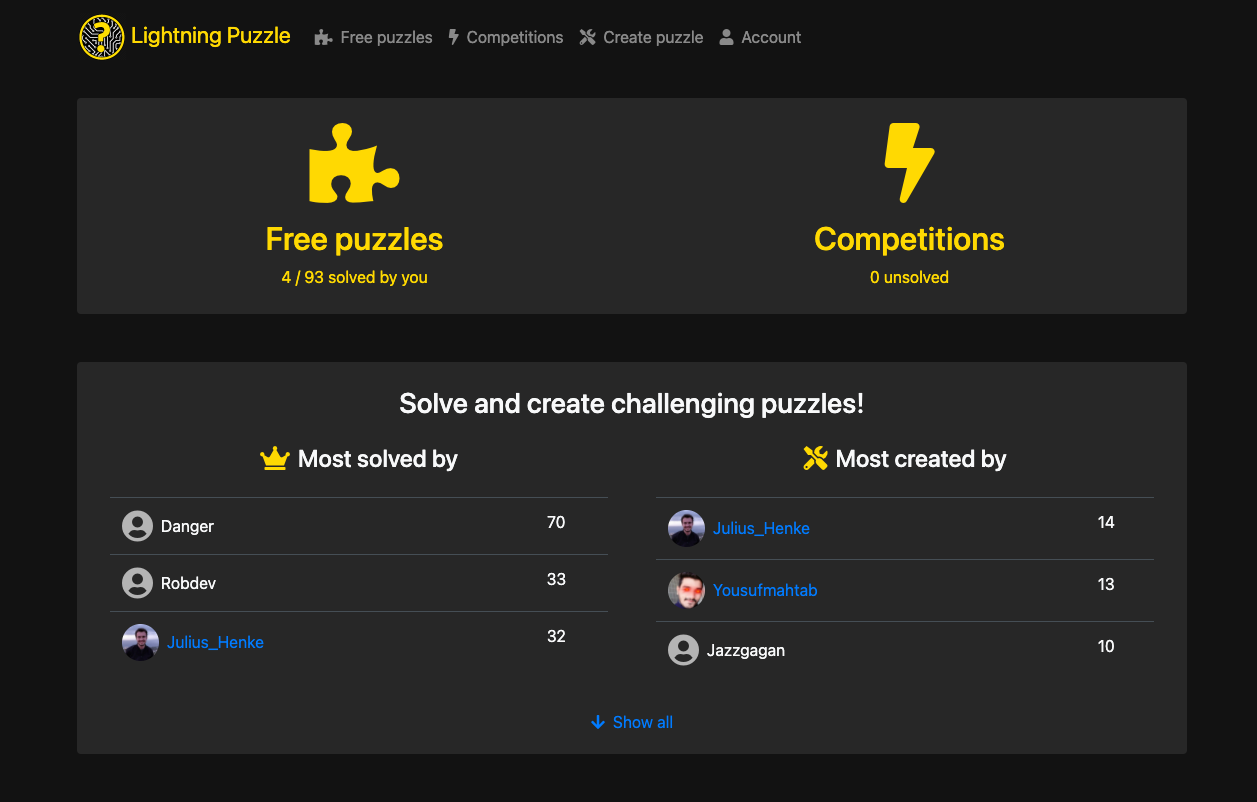
Task: Click Julius_Henke's avatar in Most solved list
Action: point(140,642)
